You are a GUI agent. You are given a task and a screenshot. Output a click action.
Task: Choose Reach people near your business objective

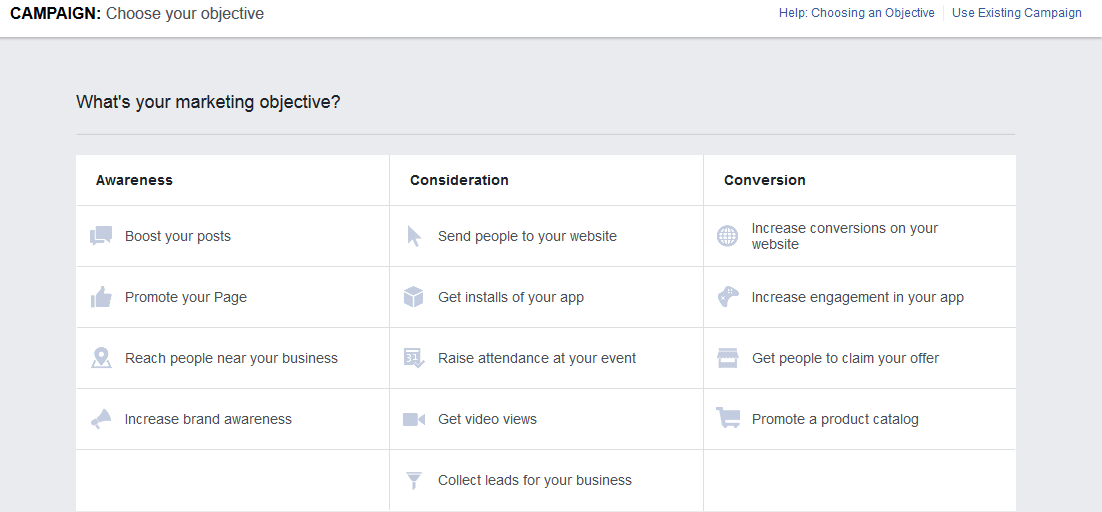231,358
